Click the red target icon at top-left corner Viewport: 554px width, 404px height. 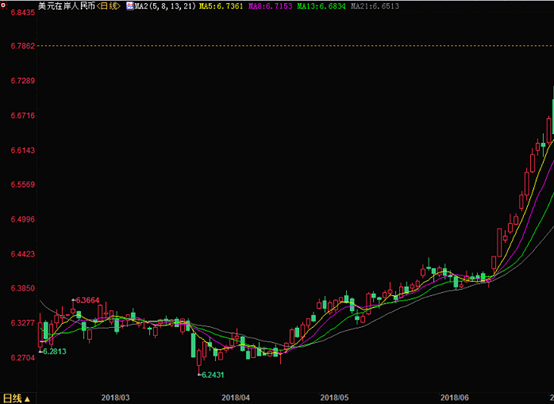click(x=4, y=5)
